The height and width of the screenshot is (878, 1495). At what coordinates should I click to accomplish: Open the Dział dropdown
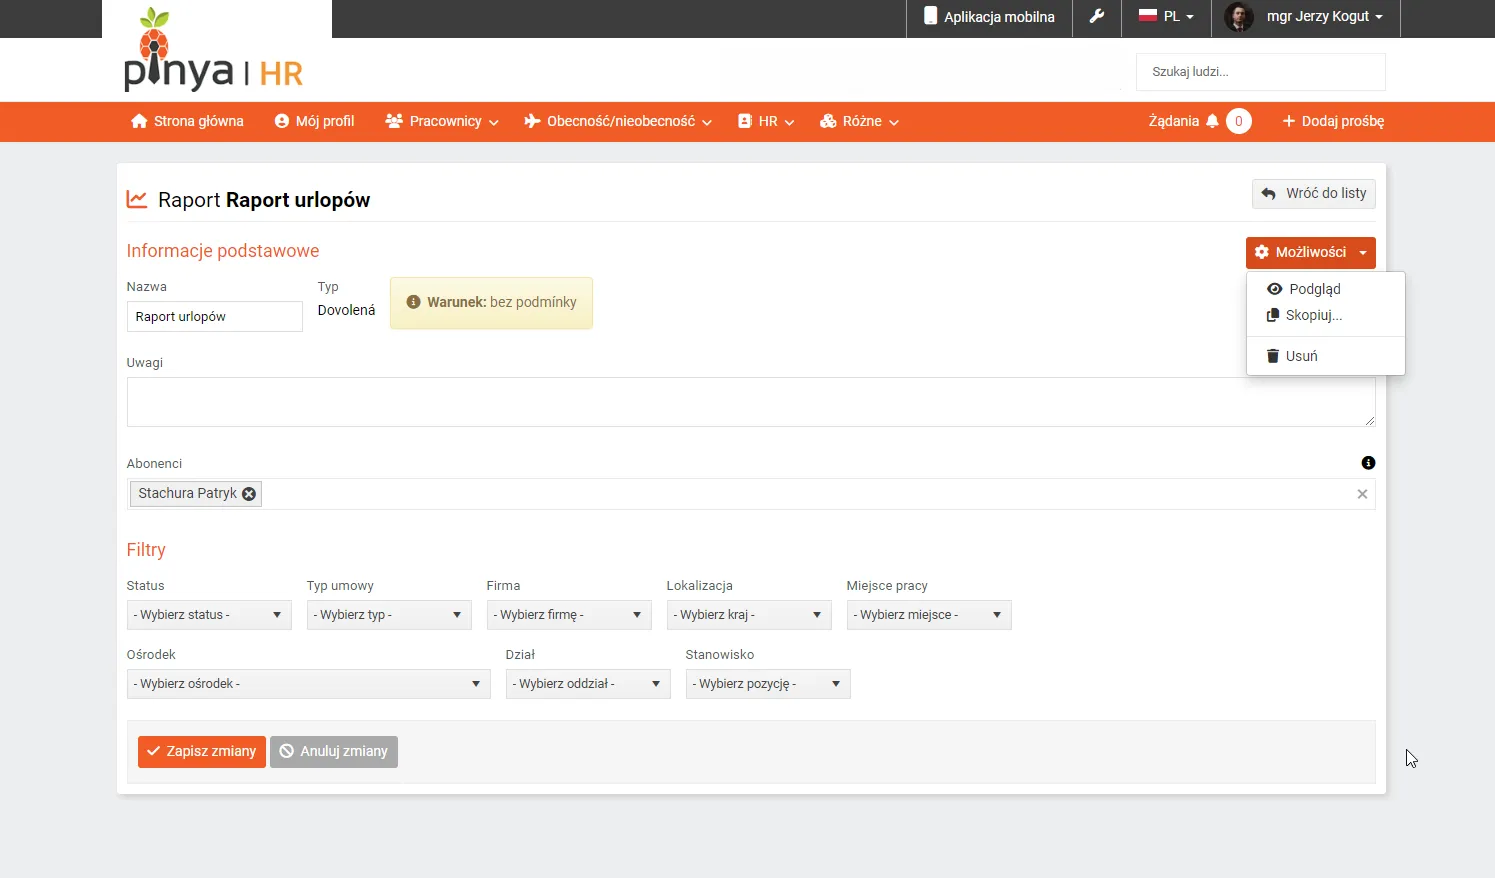[588, 684]
